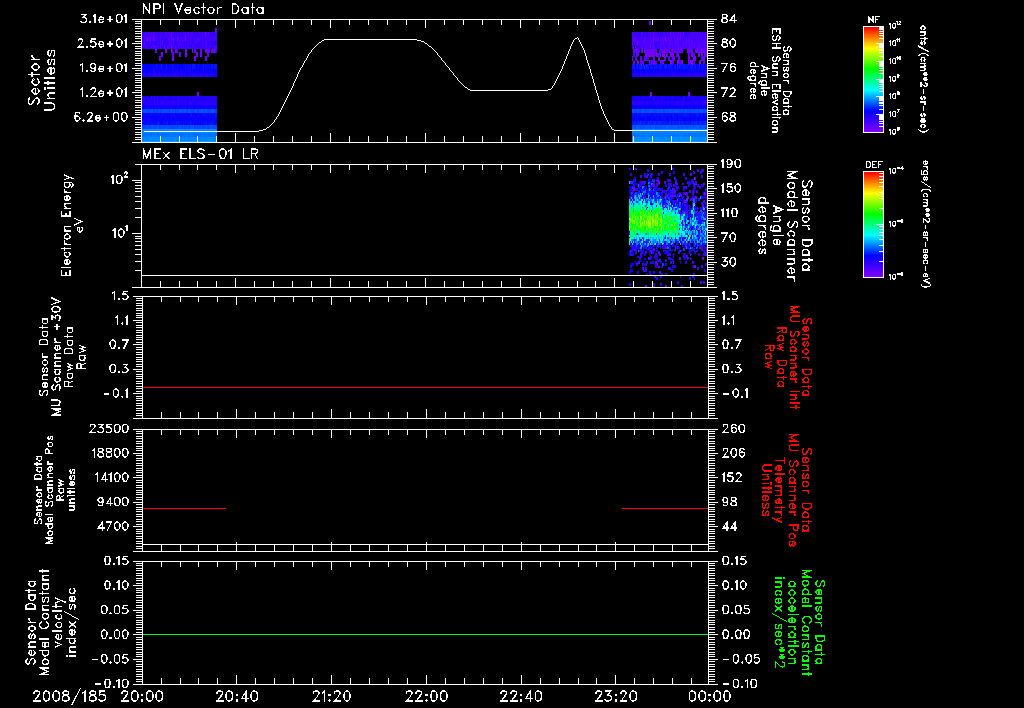Click the '190' scanner angle tick label
The image size is (1024, 708).
(x=730, y=164)
